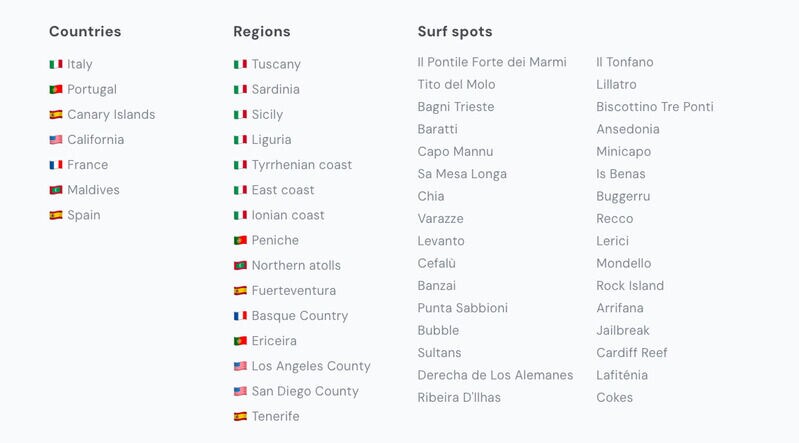
Task: Open the Tyrrhenian coast region
Action: (301, 165)
